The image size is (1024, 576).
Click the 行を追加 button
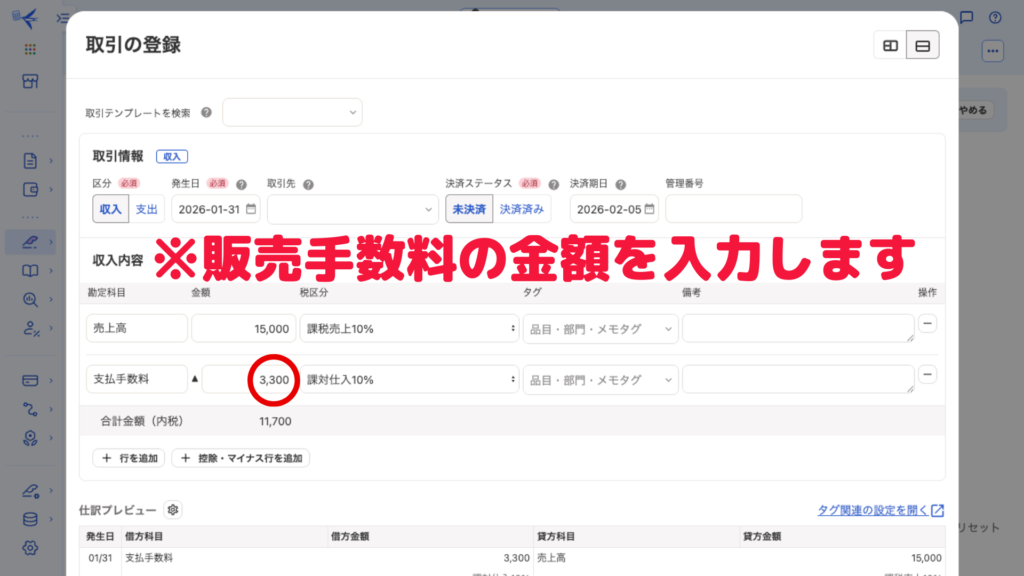[129, 458]
